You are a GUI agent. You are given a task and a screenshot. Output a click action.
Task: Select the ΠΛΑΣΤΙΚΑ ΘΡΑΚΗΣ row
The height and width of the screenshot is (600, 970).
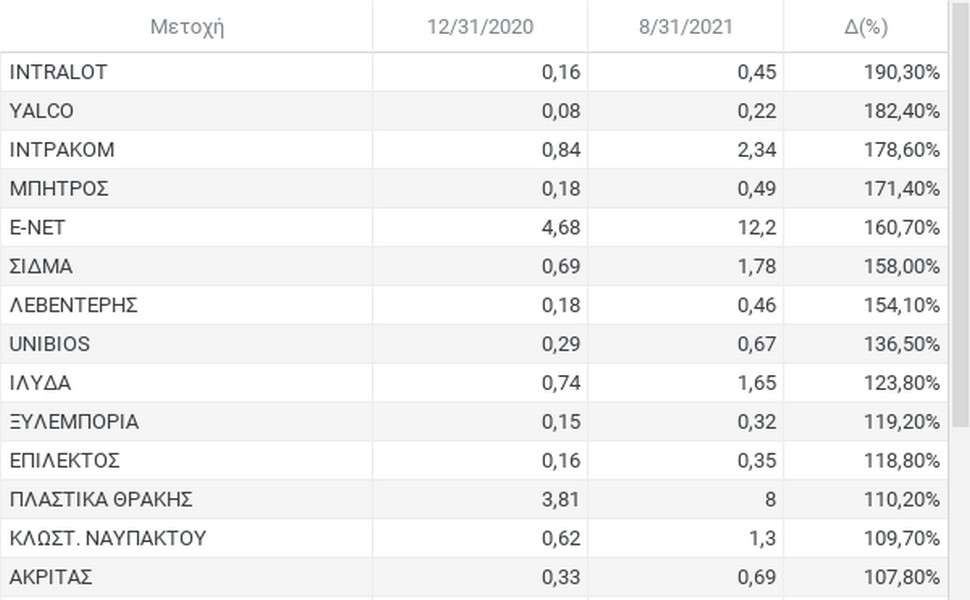click(x=474, y=499)
